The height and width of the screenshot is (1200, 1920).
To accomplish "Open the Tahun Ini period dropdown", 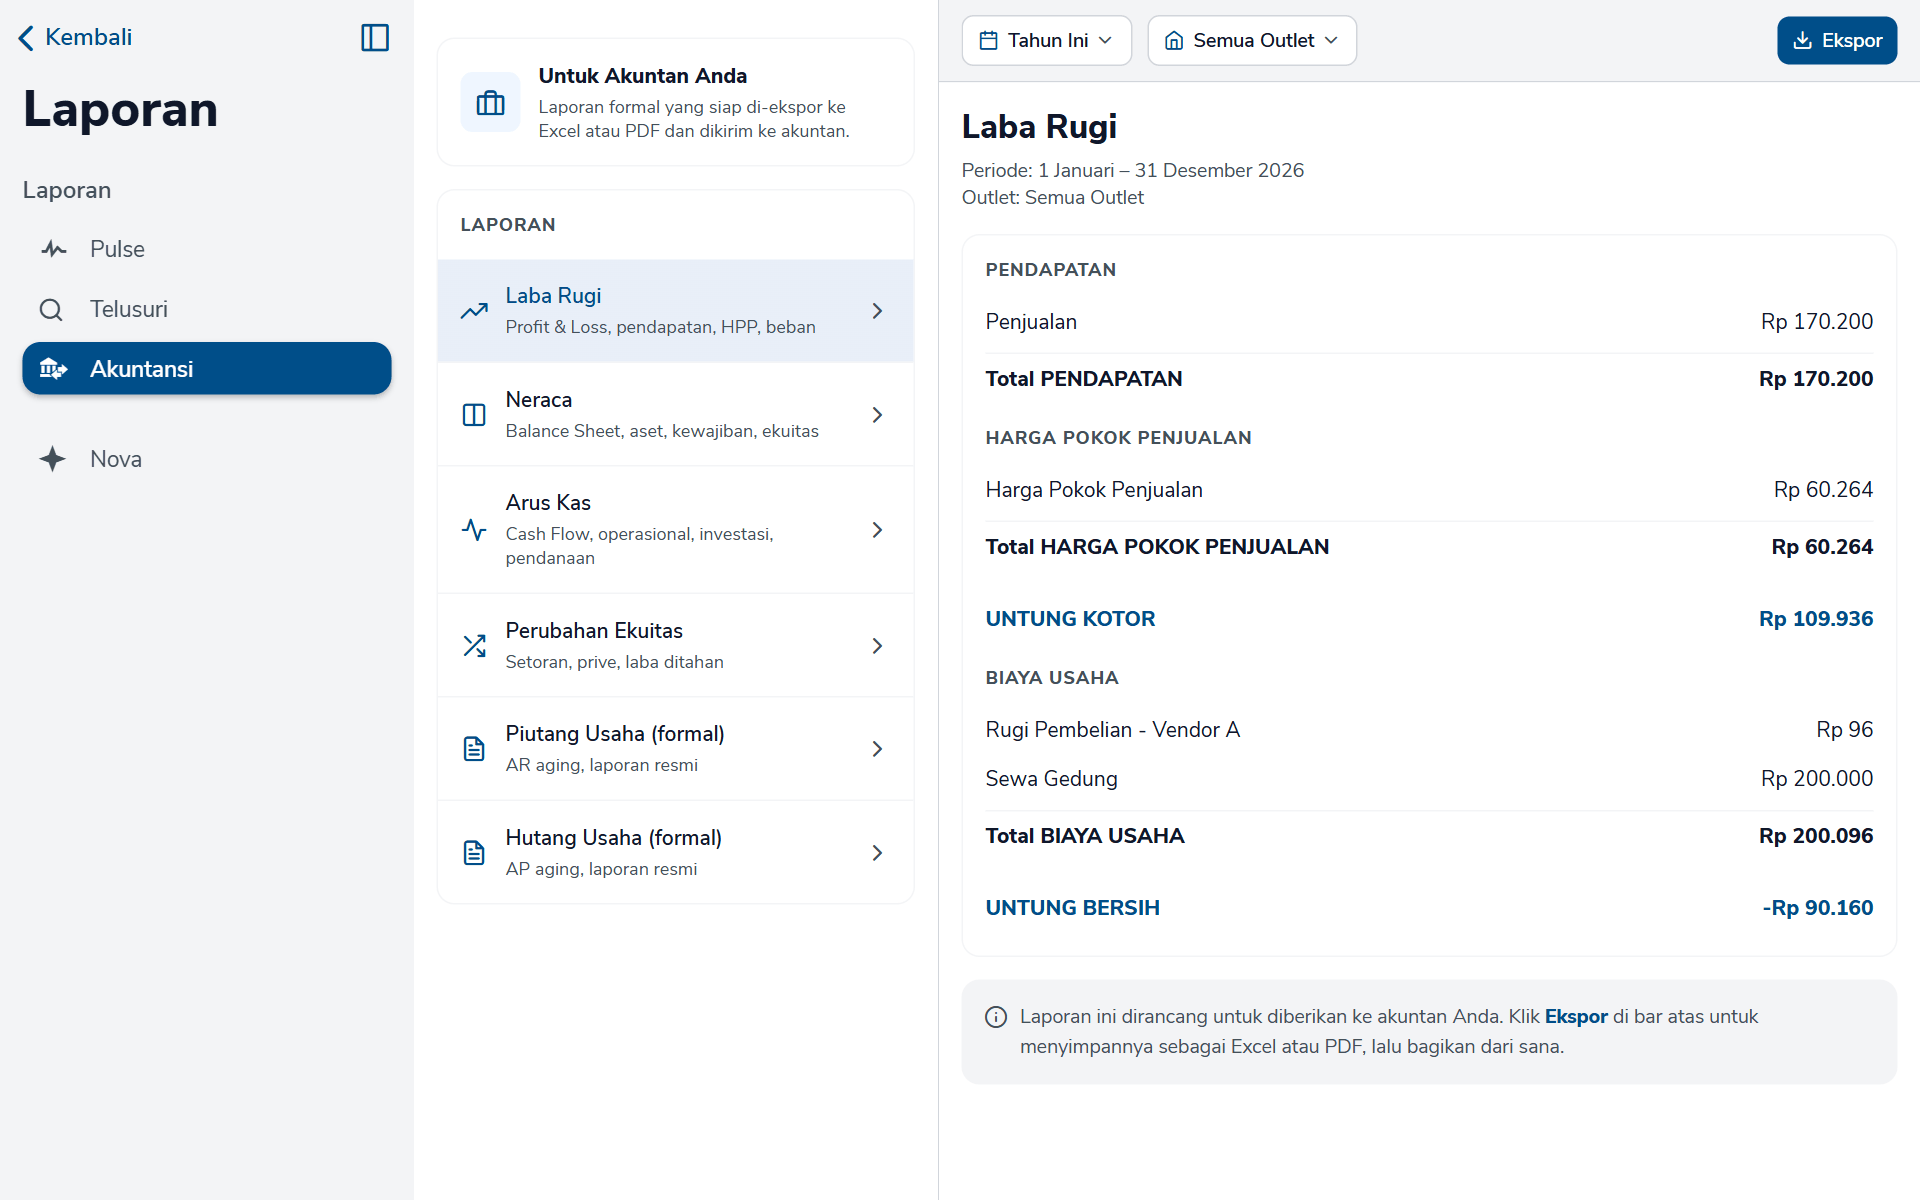I will click(x=1046, y=40).
